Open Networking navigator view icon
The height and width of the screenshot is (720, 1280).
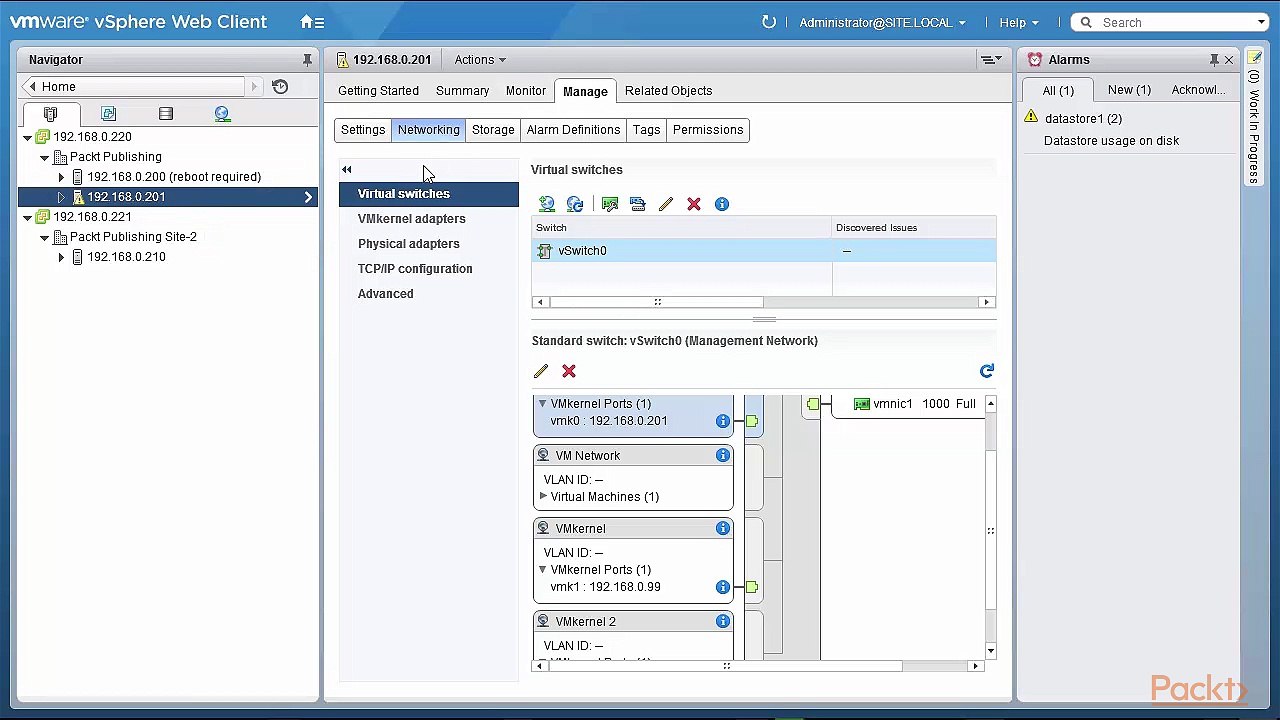coord(222,114)
